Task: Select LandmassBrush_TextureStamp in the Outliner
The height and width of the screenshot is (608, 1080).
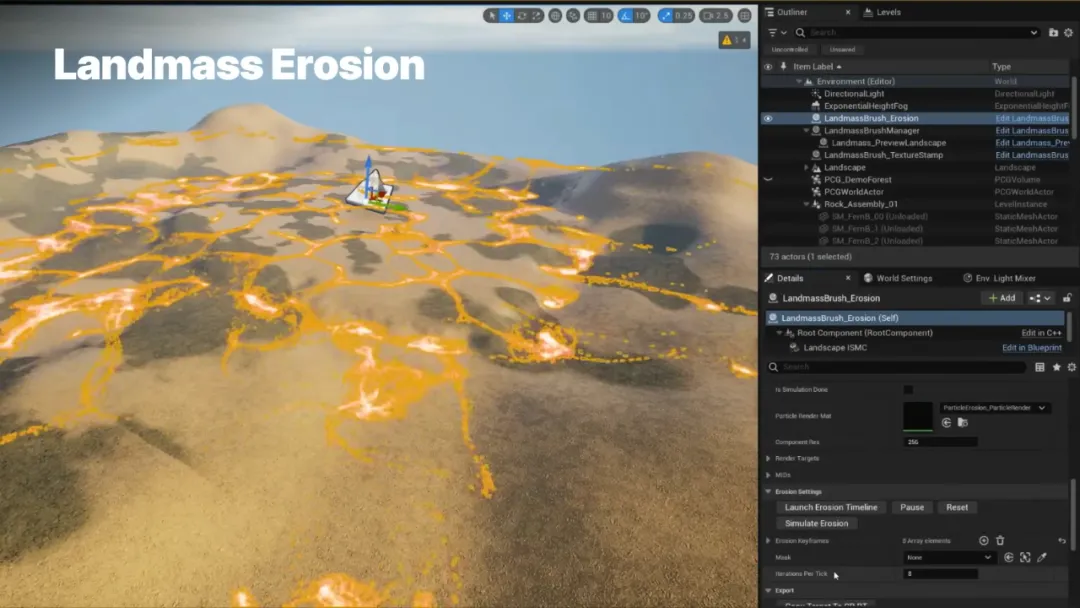Action: tap(884, 155)
